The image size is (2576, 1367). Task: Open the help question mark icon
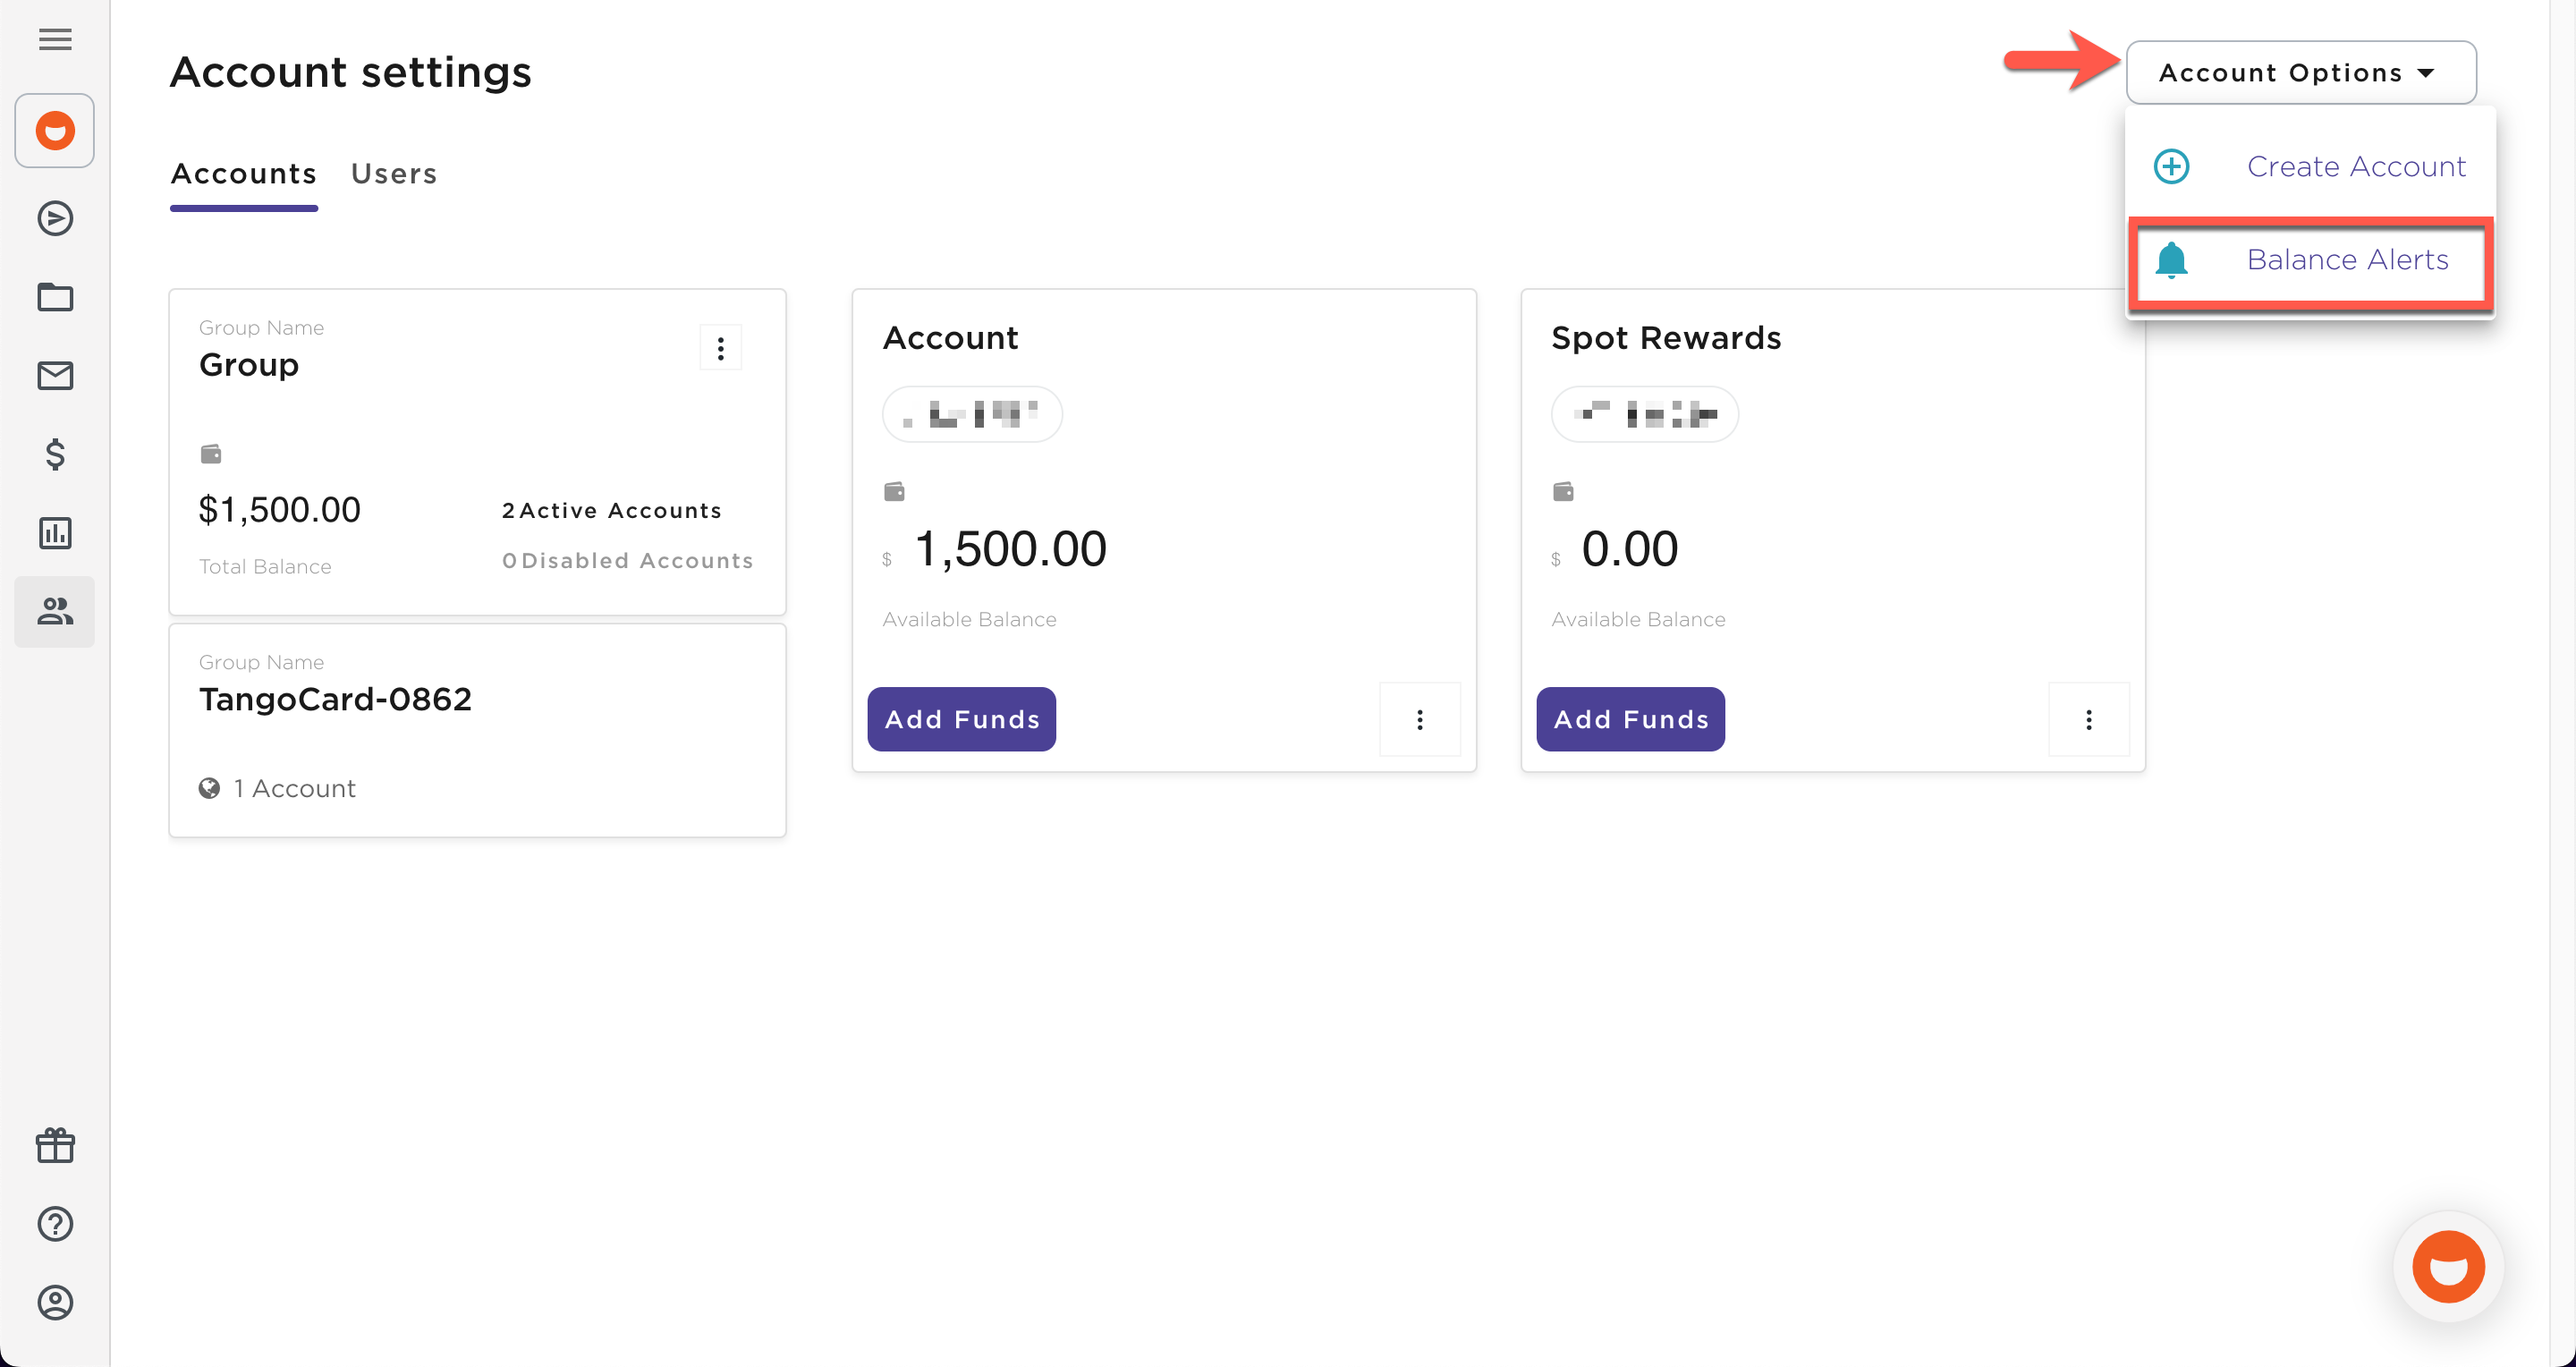(54, 1223)
